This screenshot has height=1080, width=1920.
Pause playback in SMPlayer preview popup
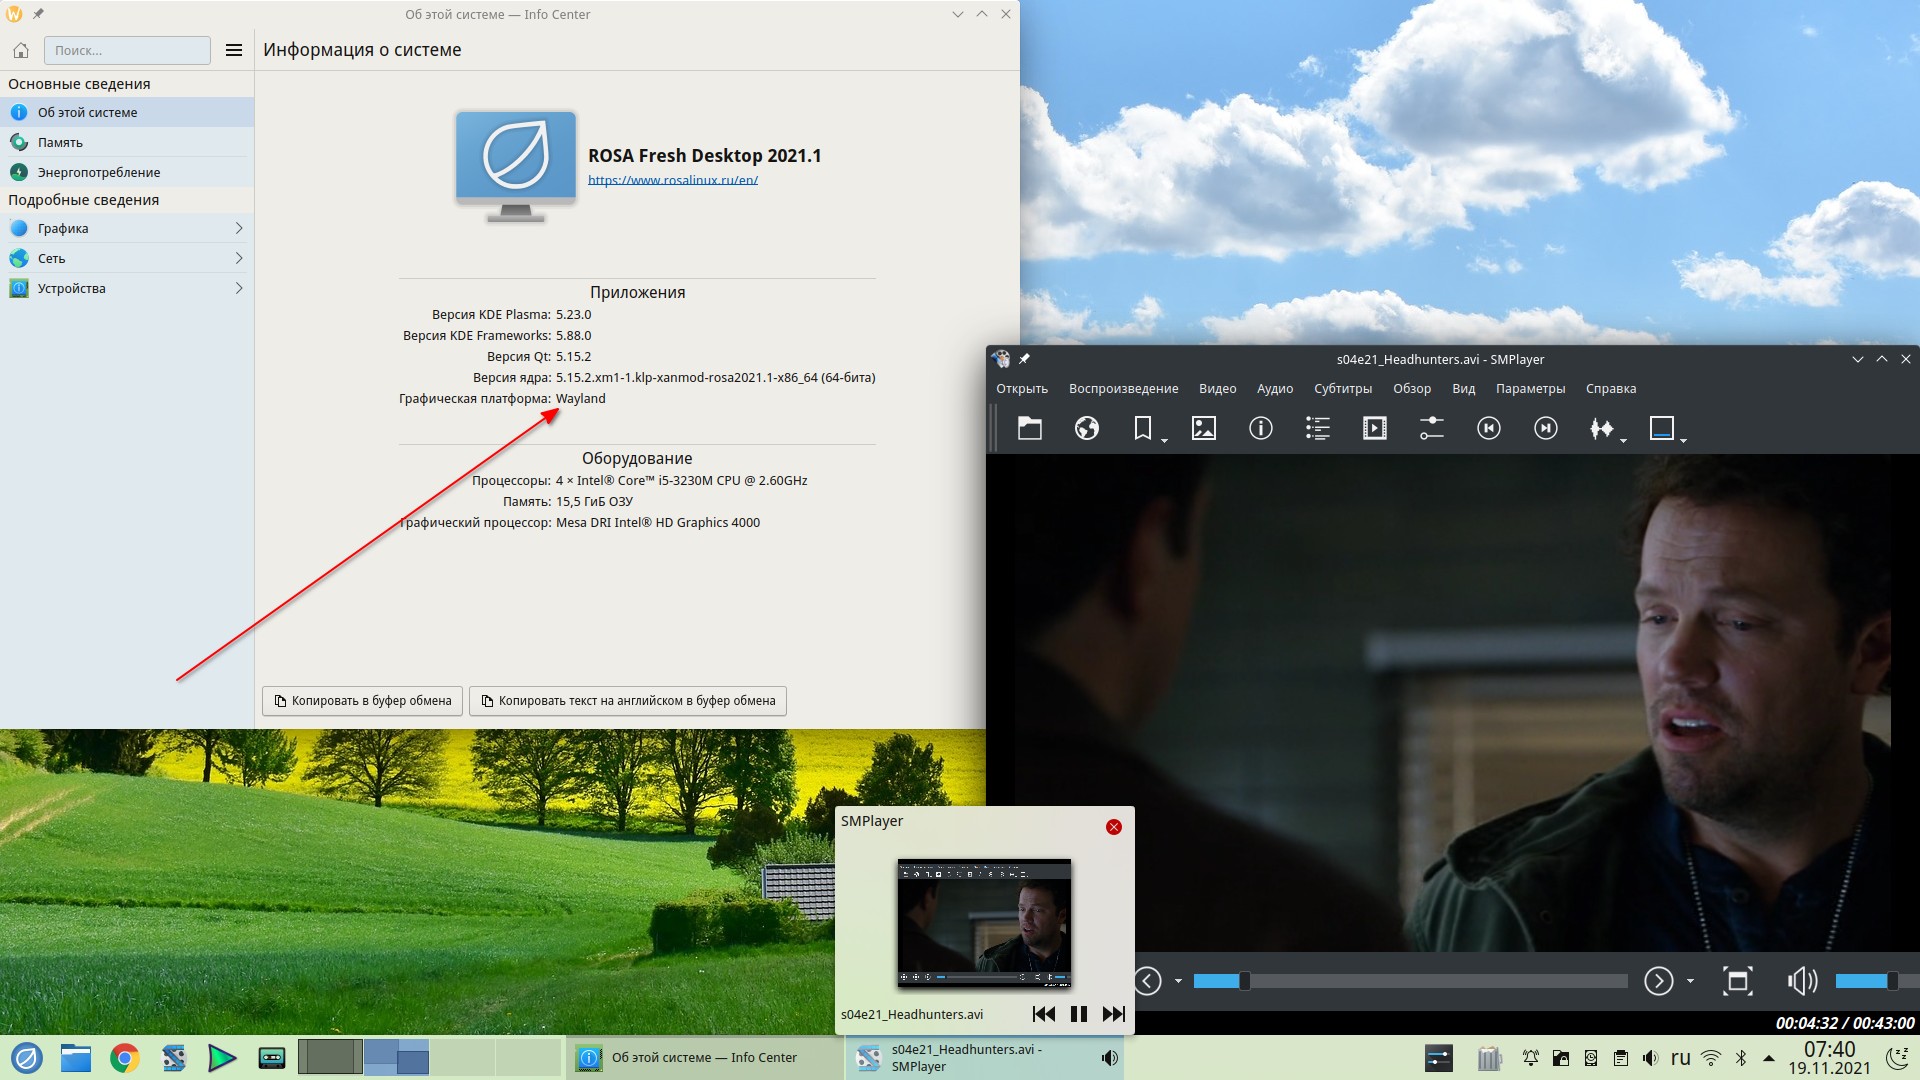click(x=1078, y=1014)
